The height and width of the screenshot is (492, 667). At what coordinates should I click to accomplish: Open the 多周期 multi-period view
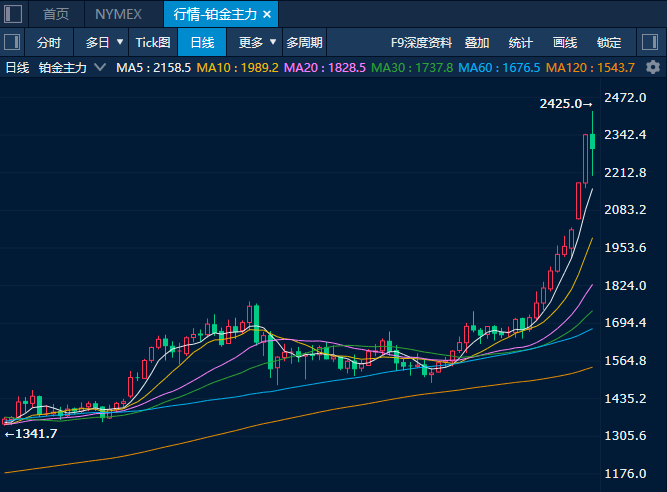305,43
